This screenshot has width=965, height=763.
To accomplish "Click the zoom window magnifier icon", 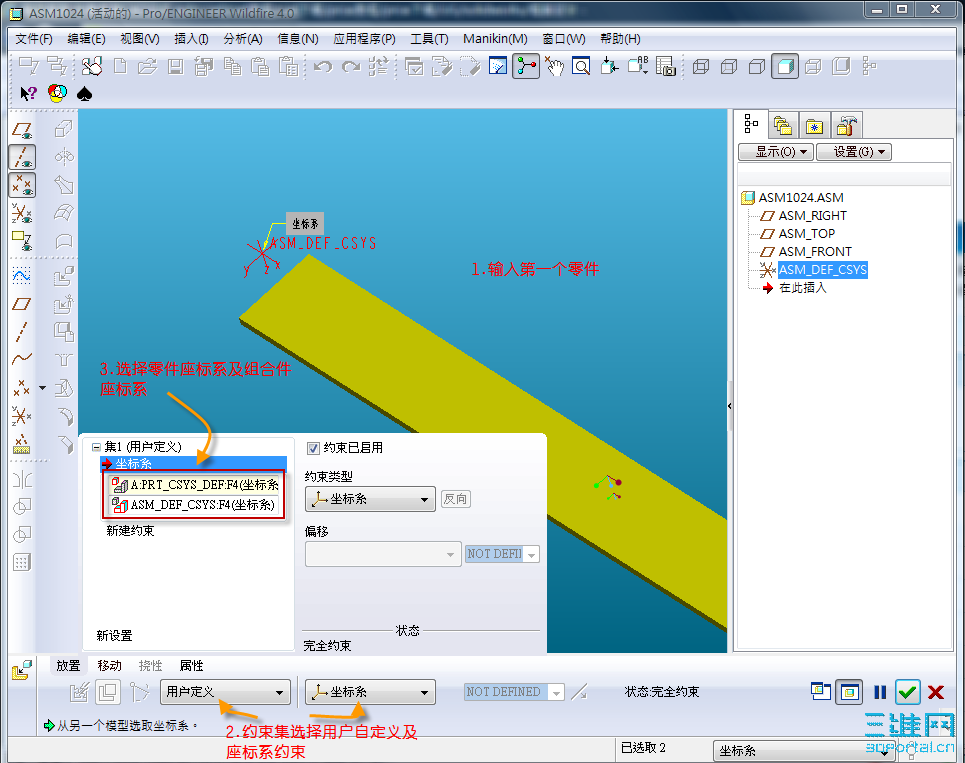I will click(581, 66).
